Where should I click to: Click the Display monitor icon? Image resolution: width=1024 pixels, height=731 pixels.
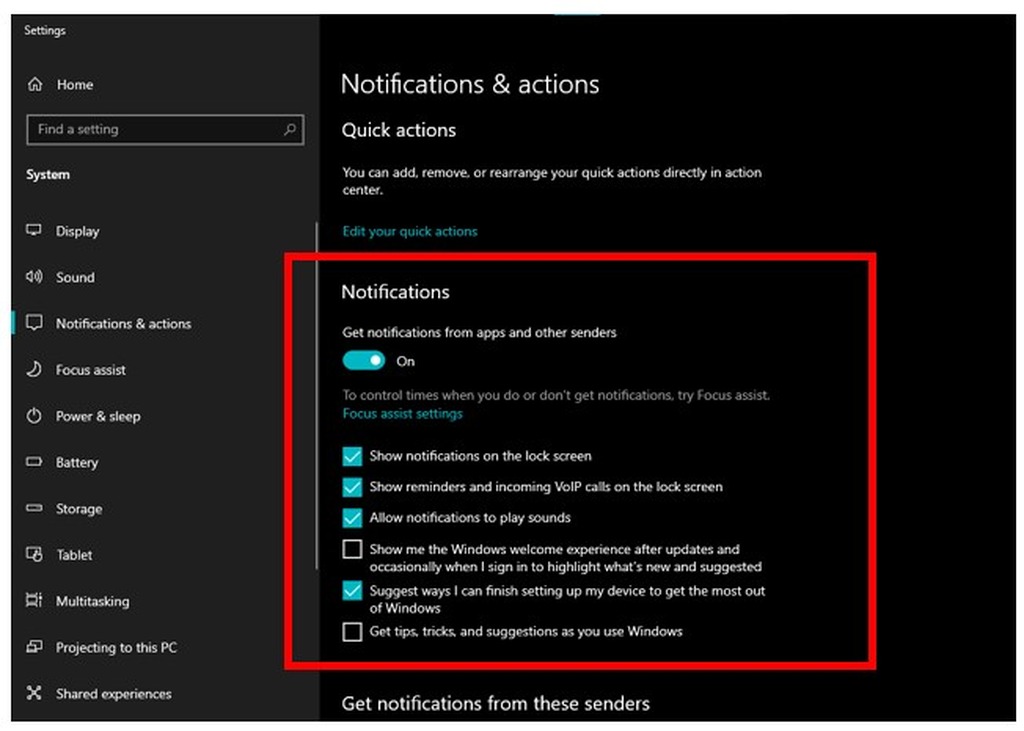click(x=34, y=230)
